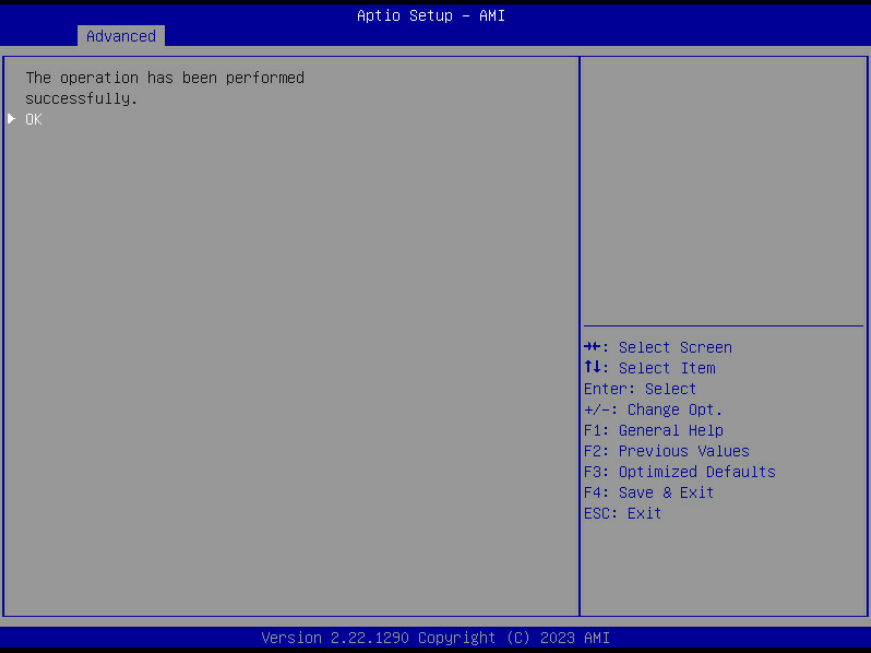871x653 pixels.
Task: Click F3: Optimized Defaults hint
Action: 679,472
